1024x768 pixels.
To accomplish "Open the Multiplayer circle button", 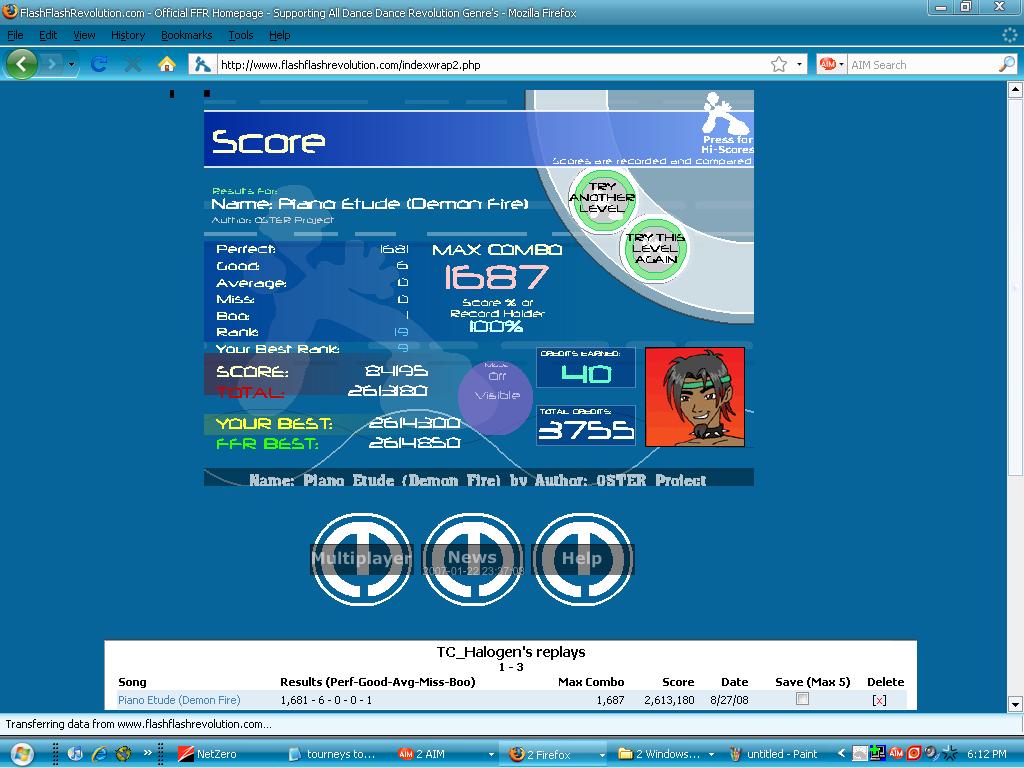I will (x=362, y=559).
